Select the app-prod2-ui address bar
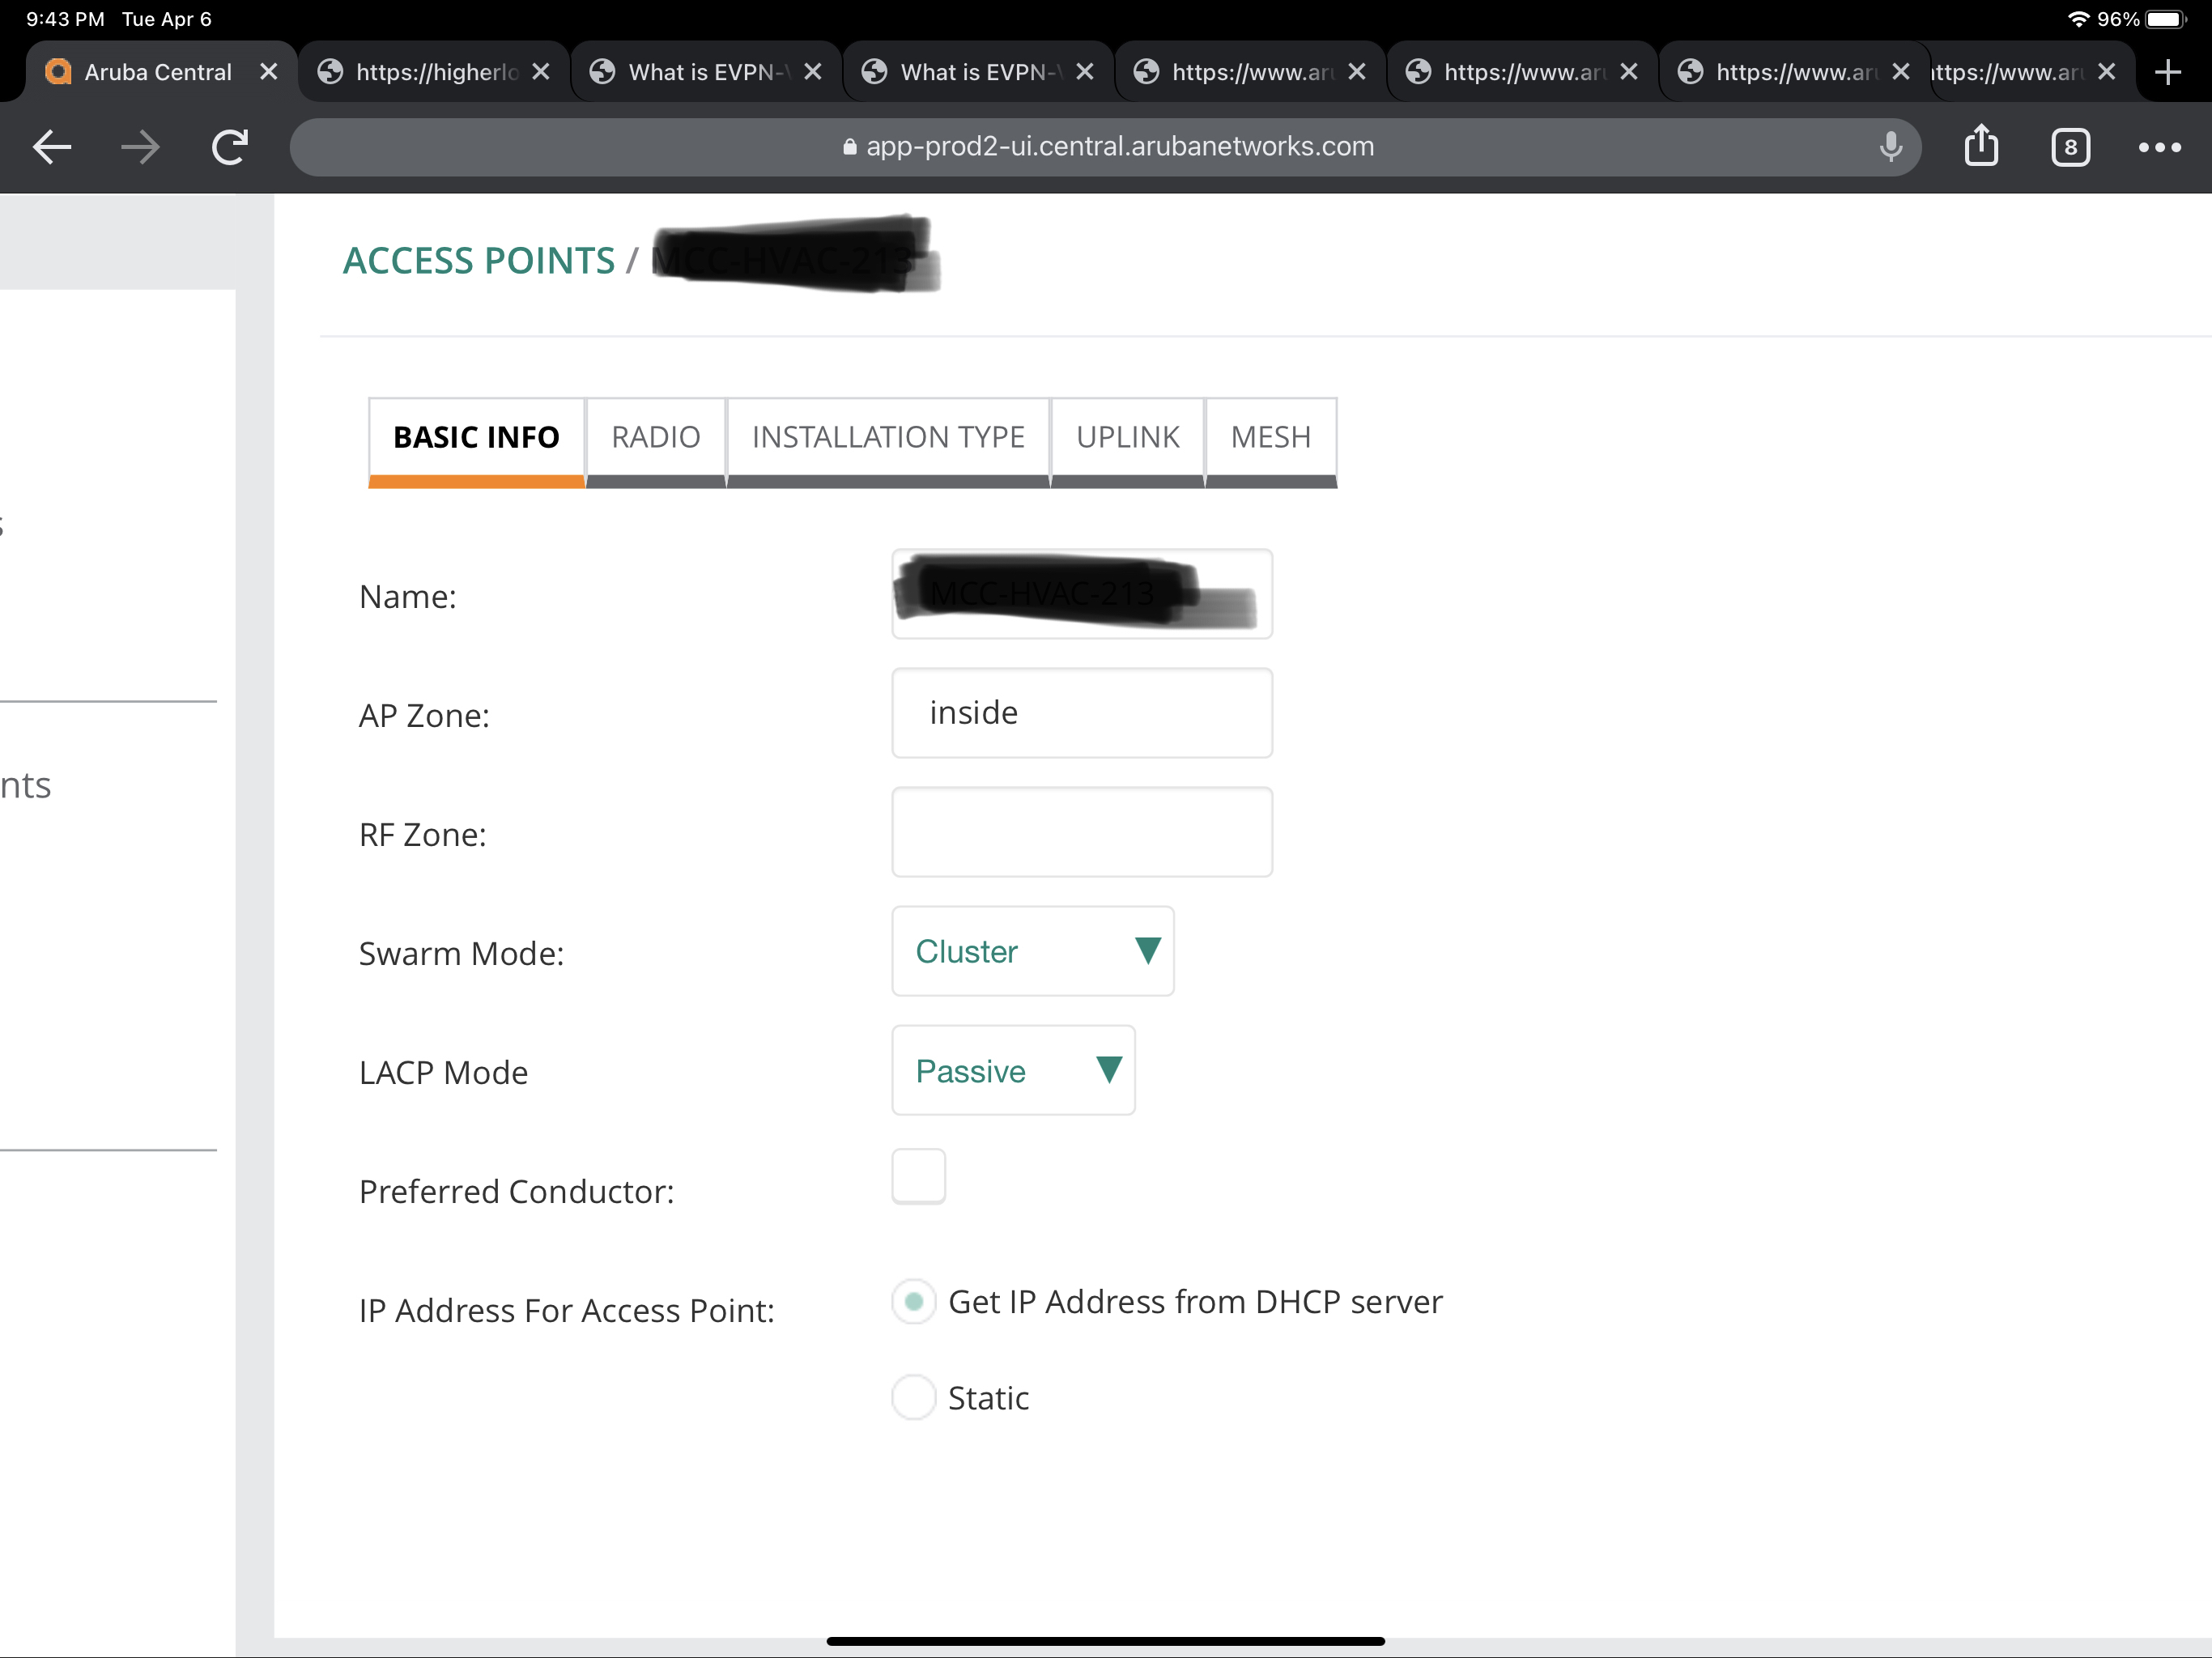Viewport: 2212px width, 1658px height. click(x=1120, y=146)
